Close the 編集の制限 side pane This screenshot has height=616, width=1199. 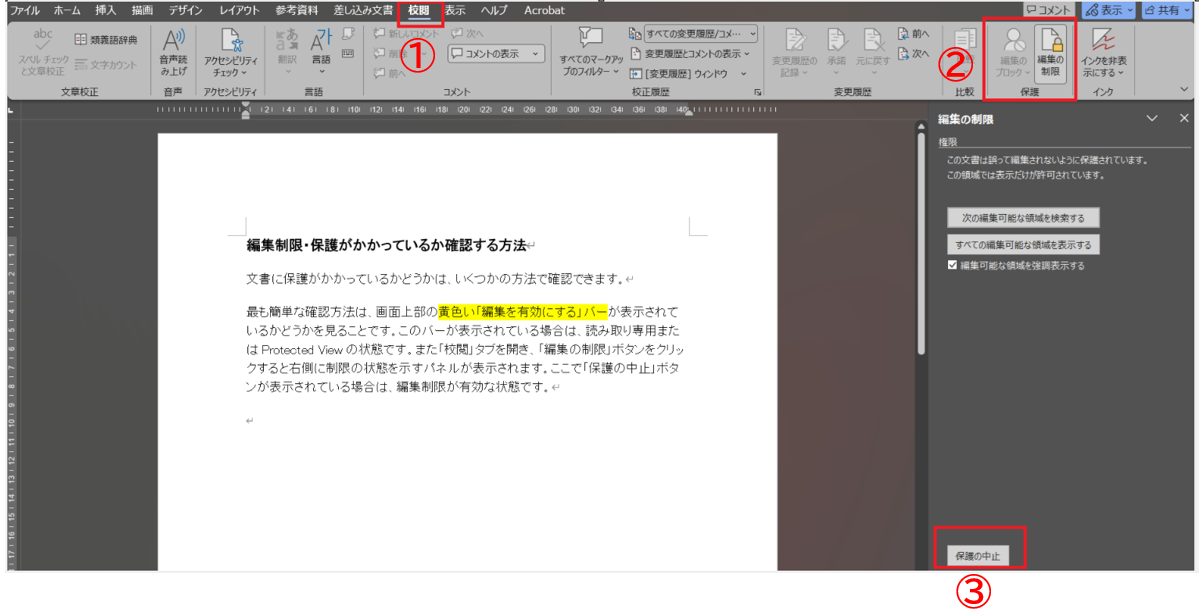[1184, 119]
